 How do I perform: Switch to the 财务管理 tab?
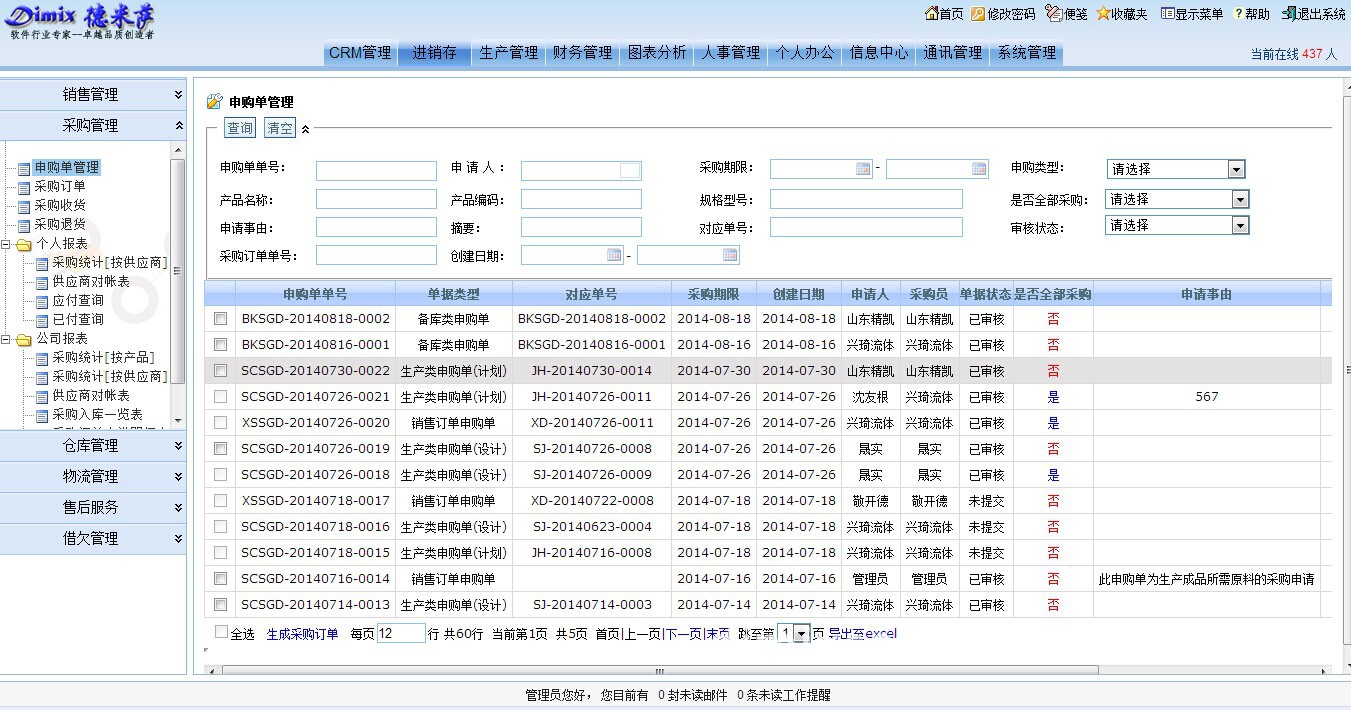[582, 53]
